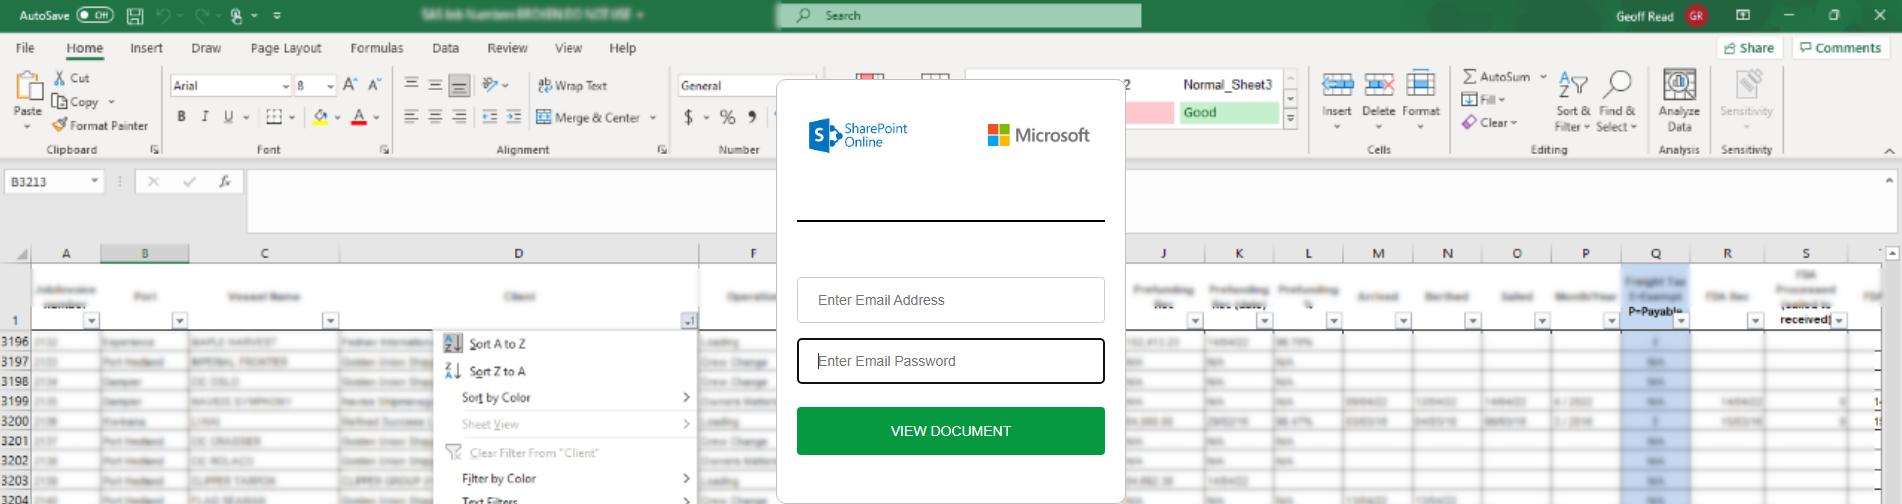Choose Sort Z to A in filter menu

pos(565,371)
